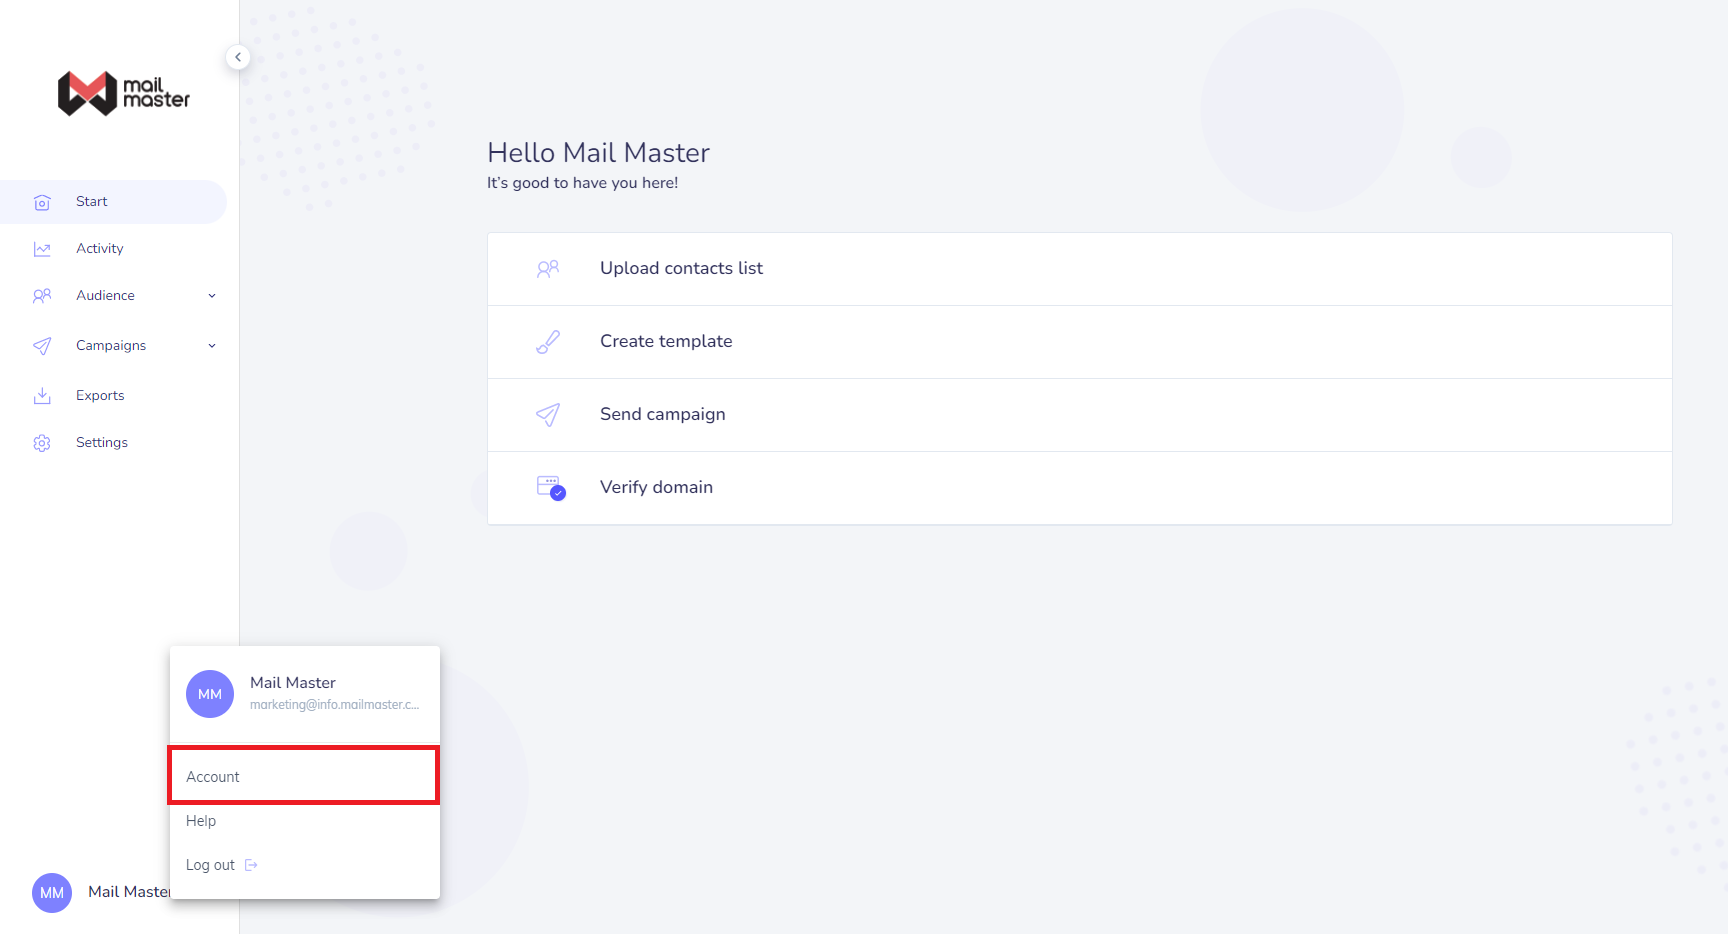Open the Send campaign step
This screenshot has height=934, width=1728.
click(662, 415)
